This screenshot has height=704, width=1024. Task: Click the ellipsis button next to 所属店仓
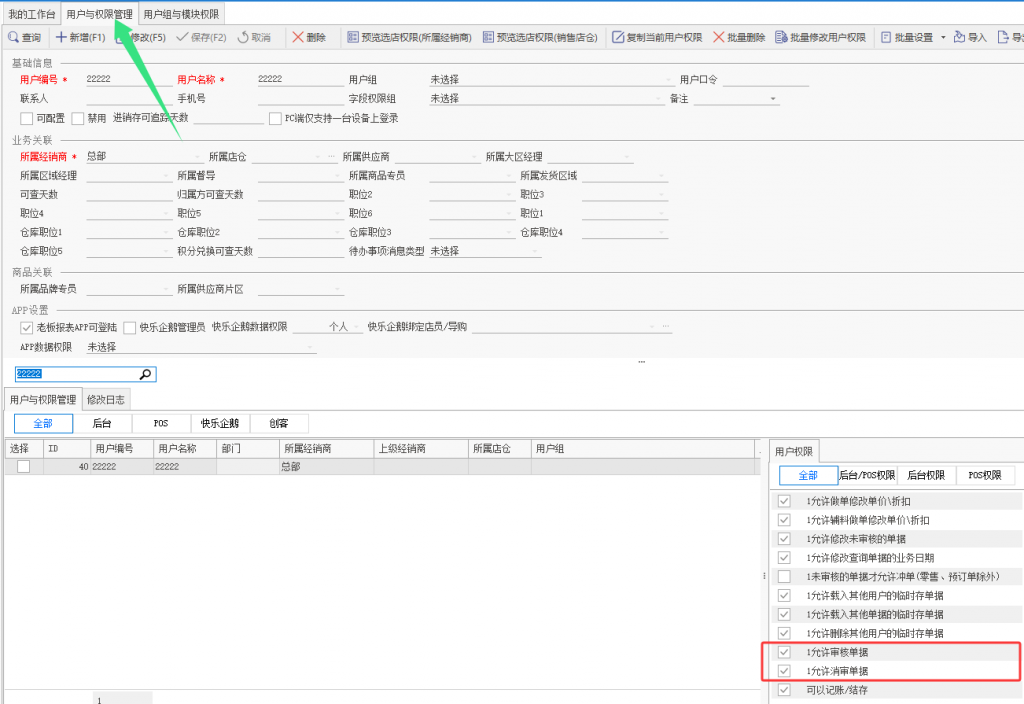[x=332, y=157]
